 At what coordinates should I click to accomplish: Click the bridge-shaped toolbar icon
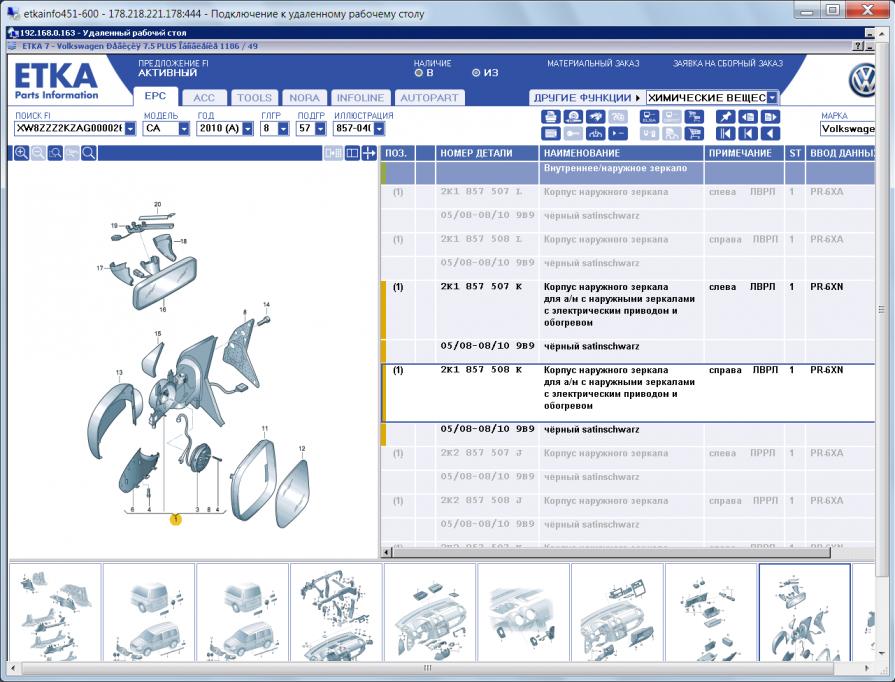tap(595, 134)
